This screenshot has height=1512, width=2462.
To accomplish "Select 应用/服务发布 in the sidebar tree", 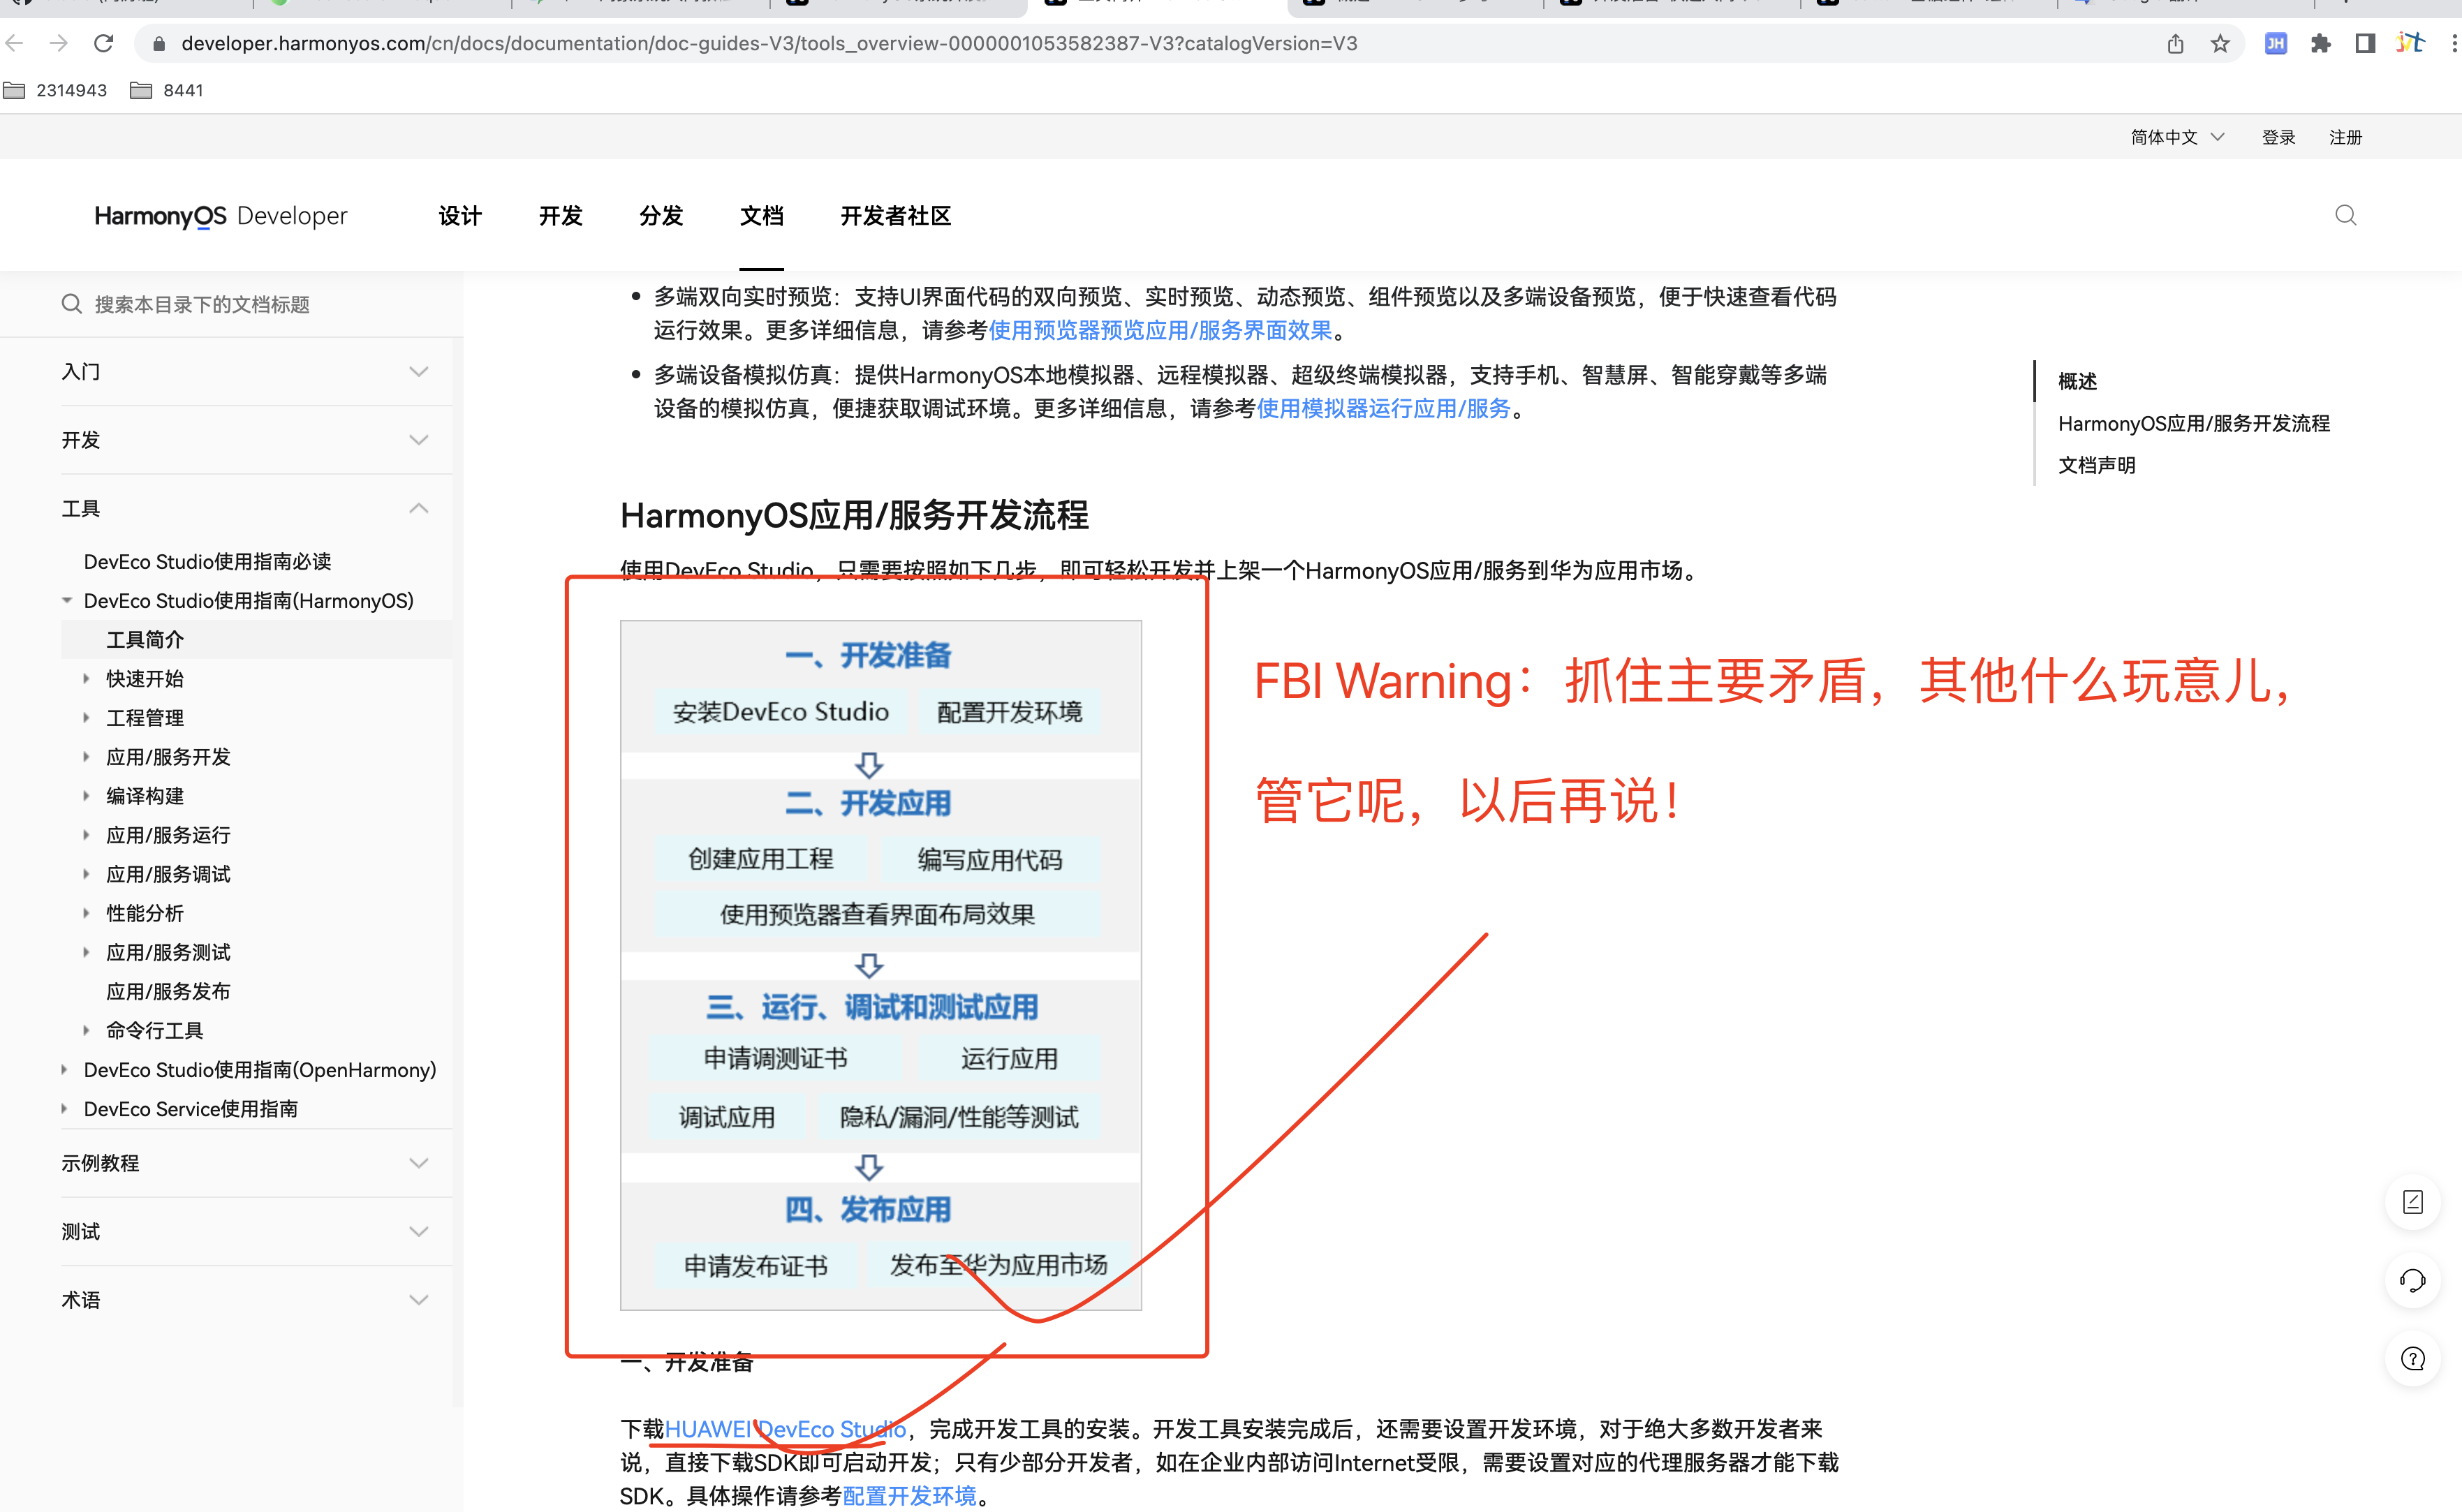I will pyautogui.click(x=168, y=991).
